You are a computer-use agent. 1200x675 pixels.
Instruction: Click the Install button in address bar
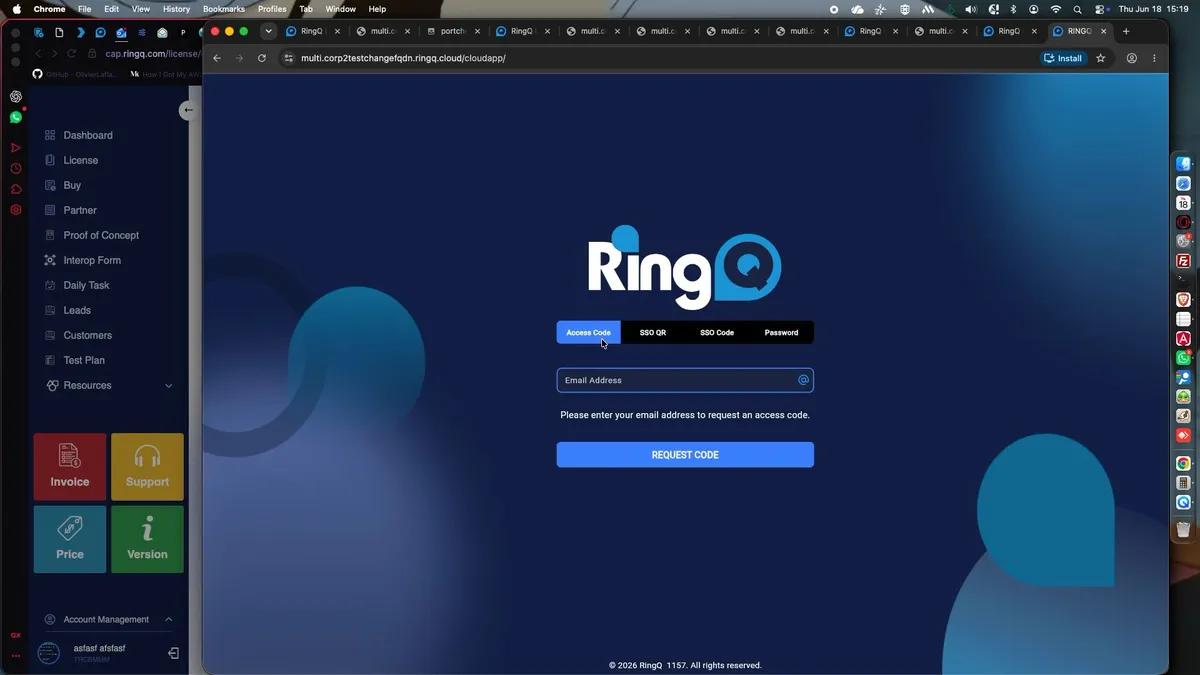(1063, 58)
